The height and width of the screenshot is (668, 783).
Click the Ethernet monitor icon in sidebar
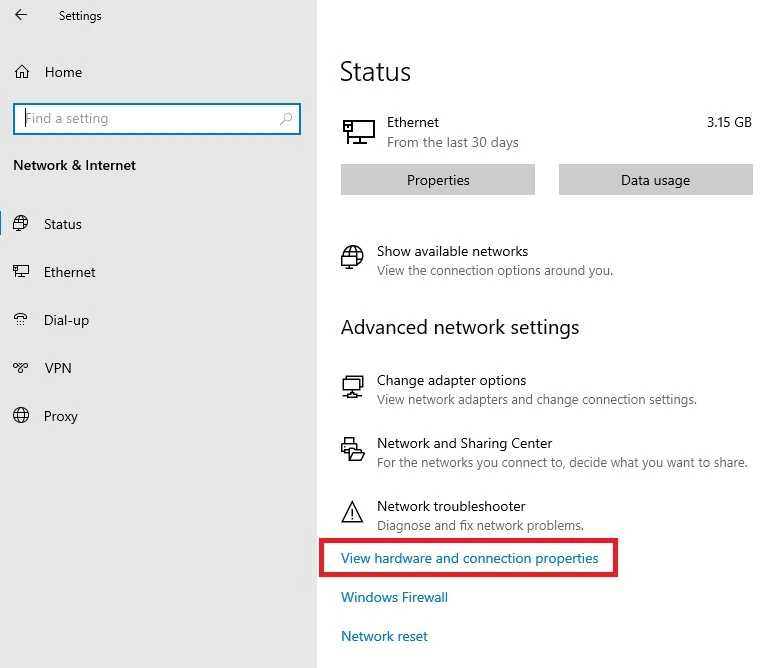tap(20, 271)
